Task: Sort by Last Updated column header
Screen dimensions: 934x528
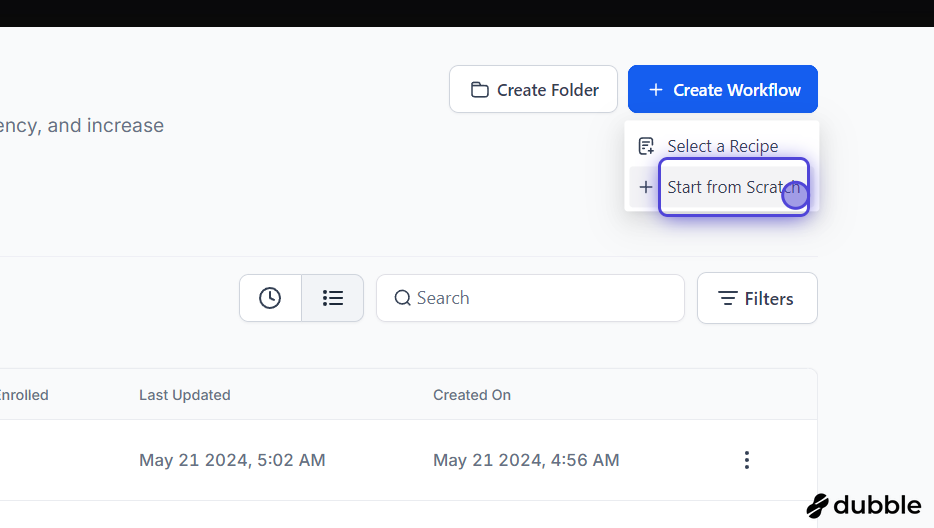Action: [185, 395]
